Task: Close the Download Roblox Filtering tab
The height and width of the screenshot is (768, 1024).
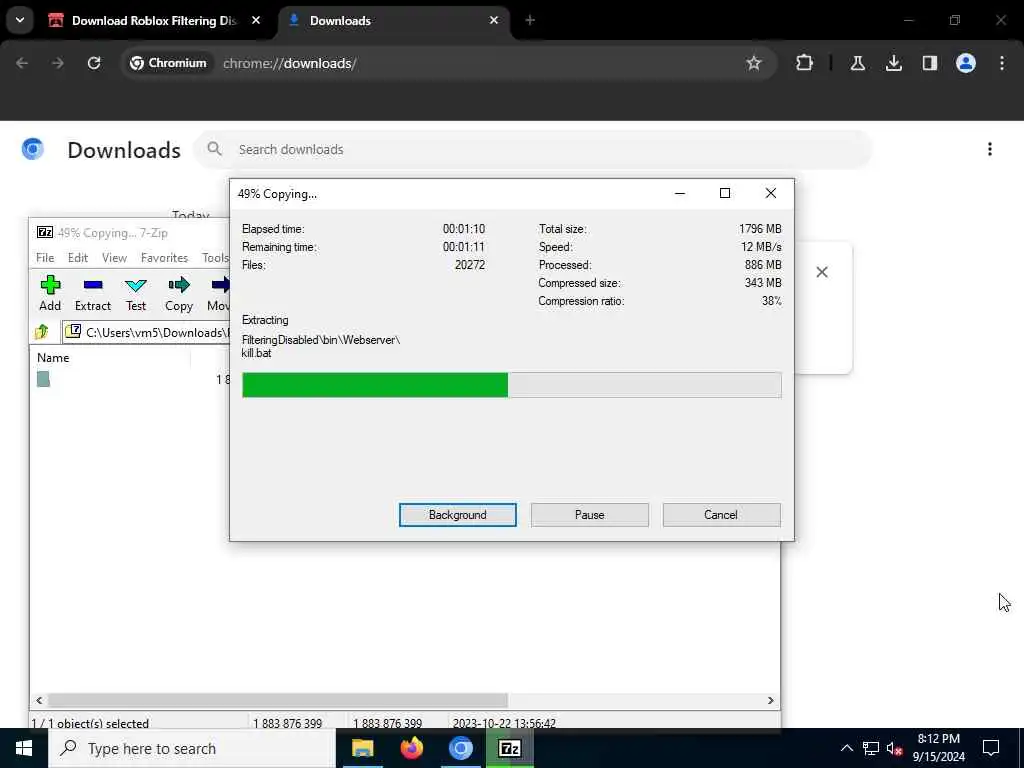Action: 256,20
